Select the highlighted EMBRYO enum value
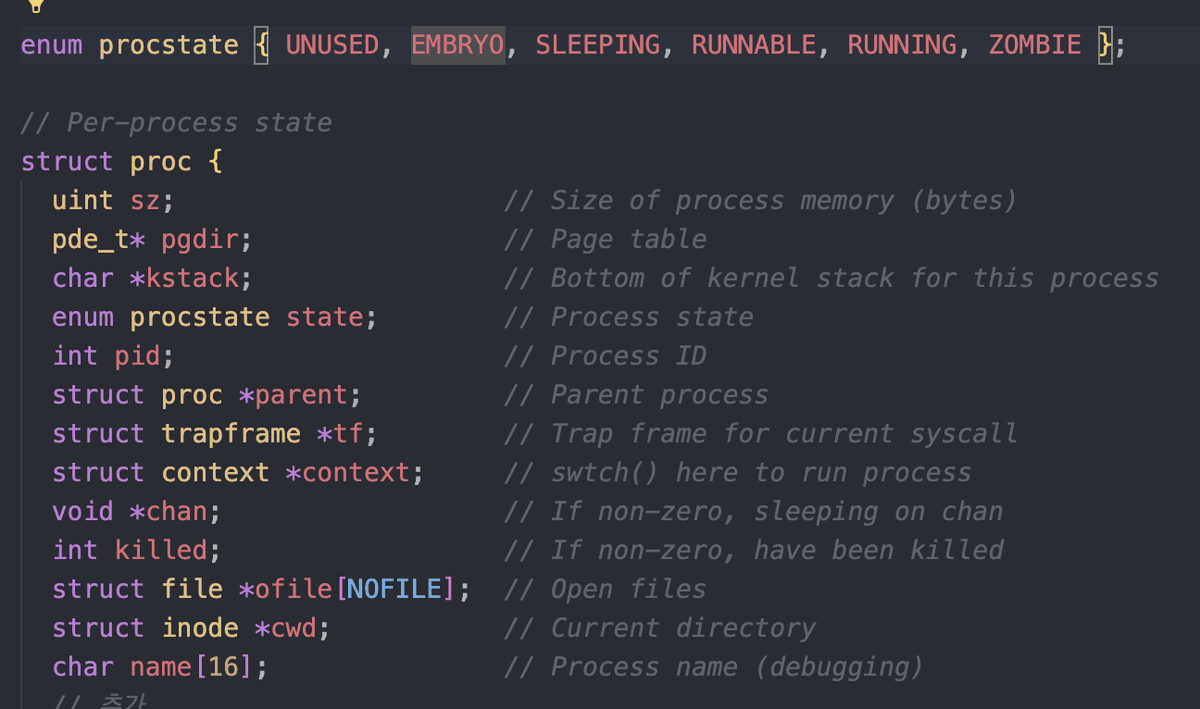Image resolution: width=1200 pixels, height=709 pixels. click(458, 45)
